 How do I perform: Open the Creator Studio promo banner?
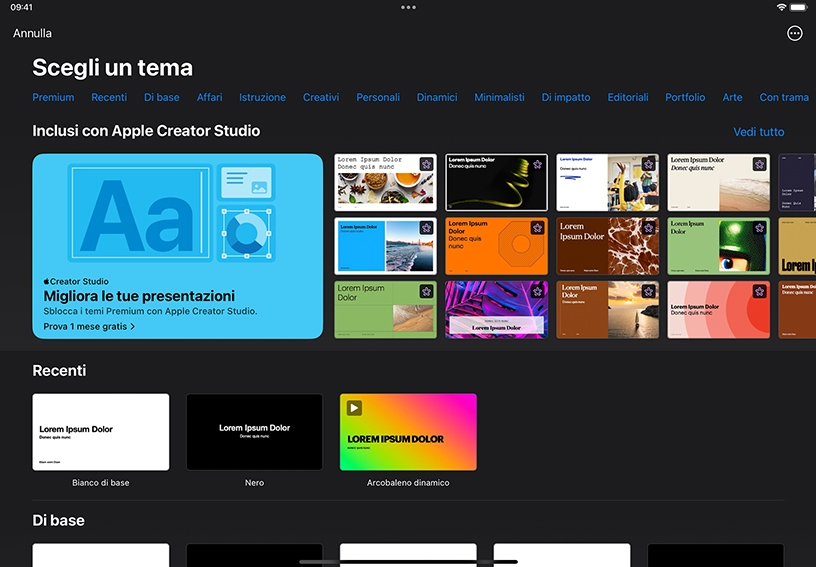(x=177, y=246)
